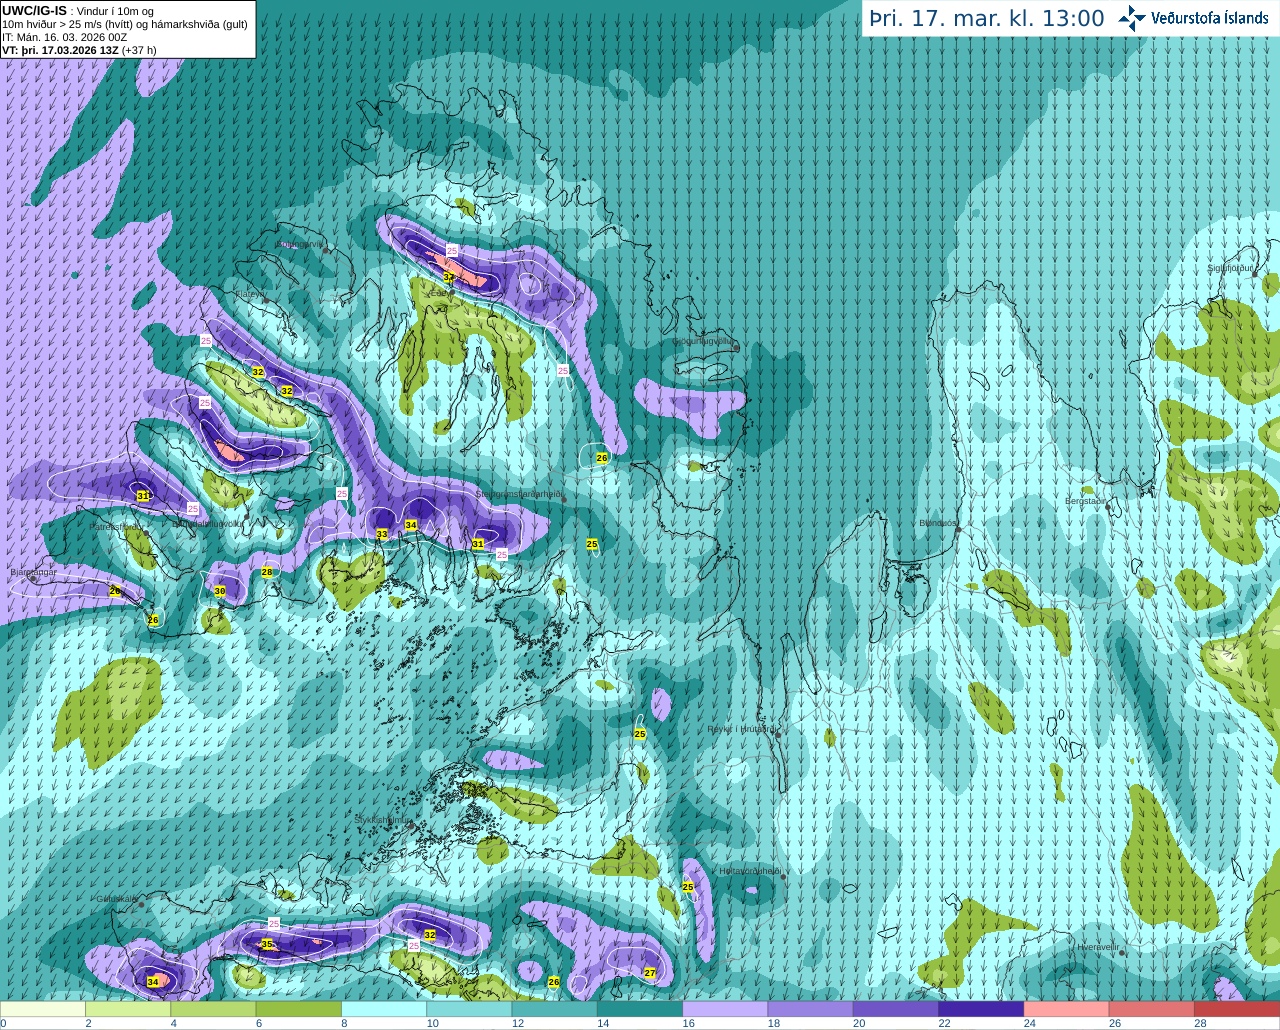Click the light purple 16–18 m/s legend swatch

(x=725, y=1009)
